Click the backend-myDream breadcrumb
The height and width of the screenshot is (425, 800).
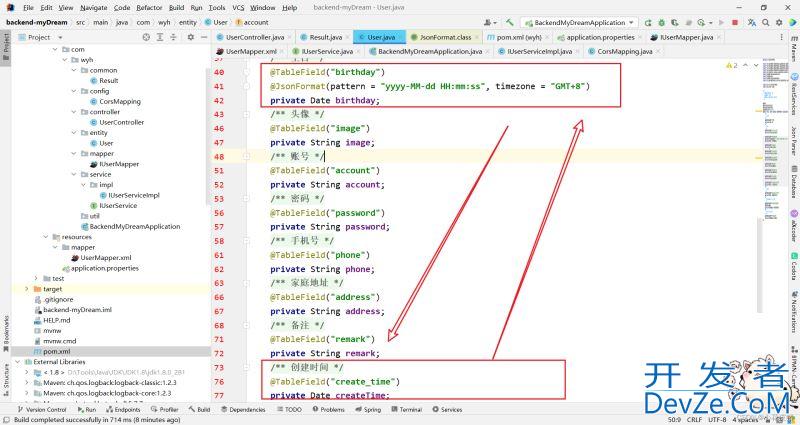point(37,22)
